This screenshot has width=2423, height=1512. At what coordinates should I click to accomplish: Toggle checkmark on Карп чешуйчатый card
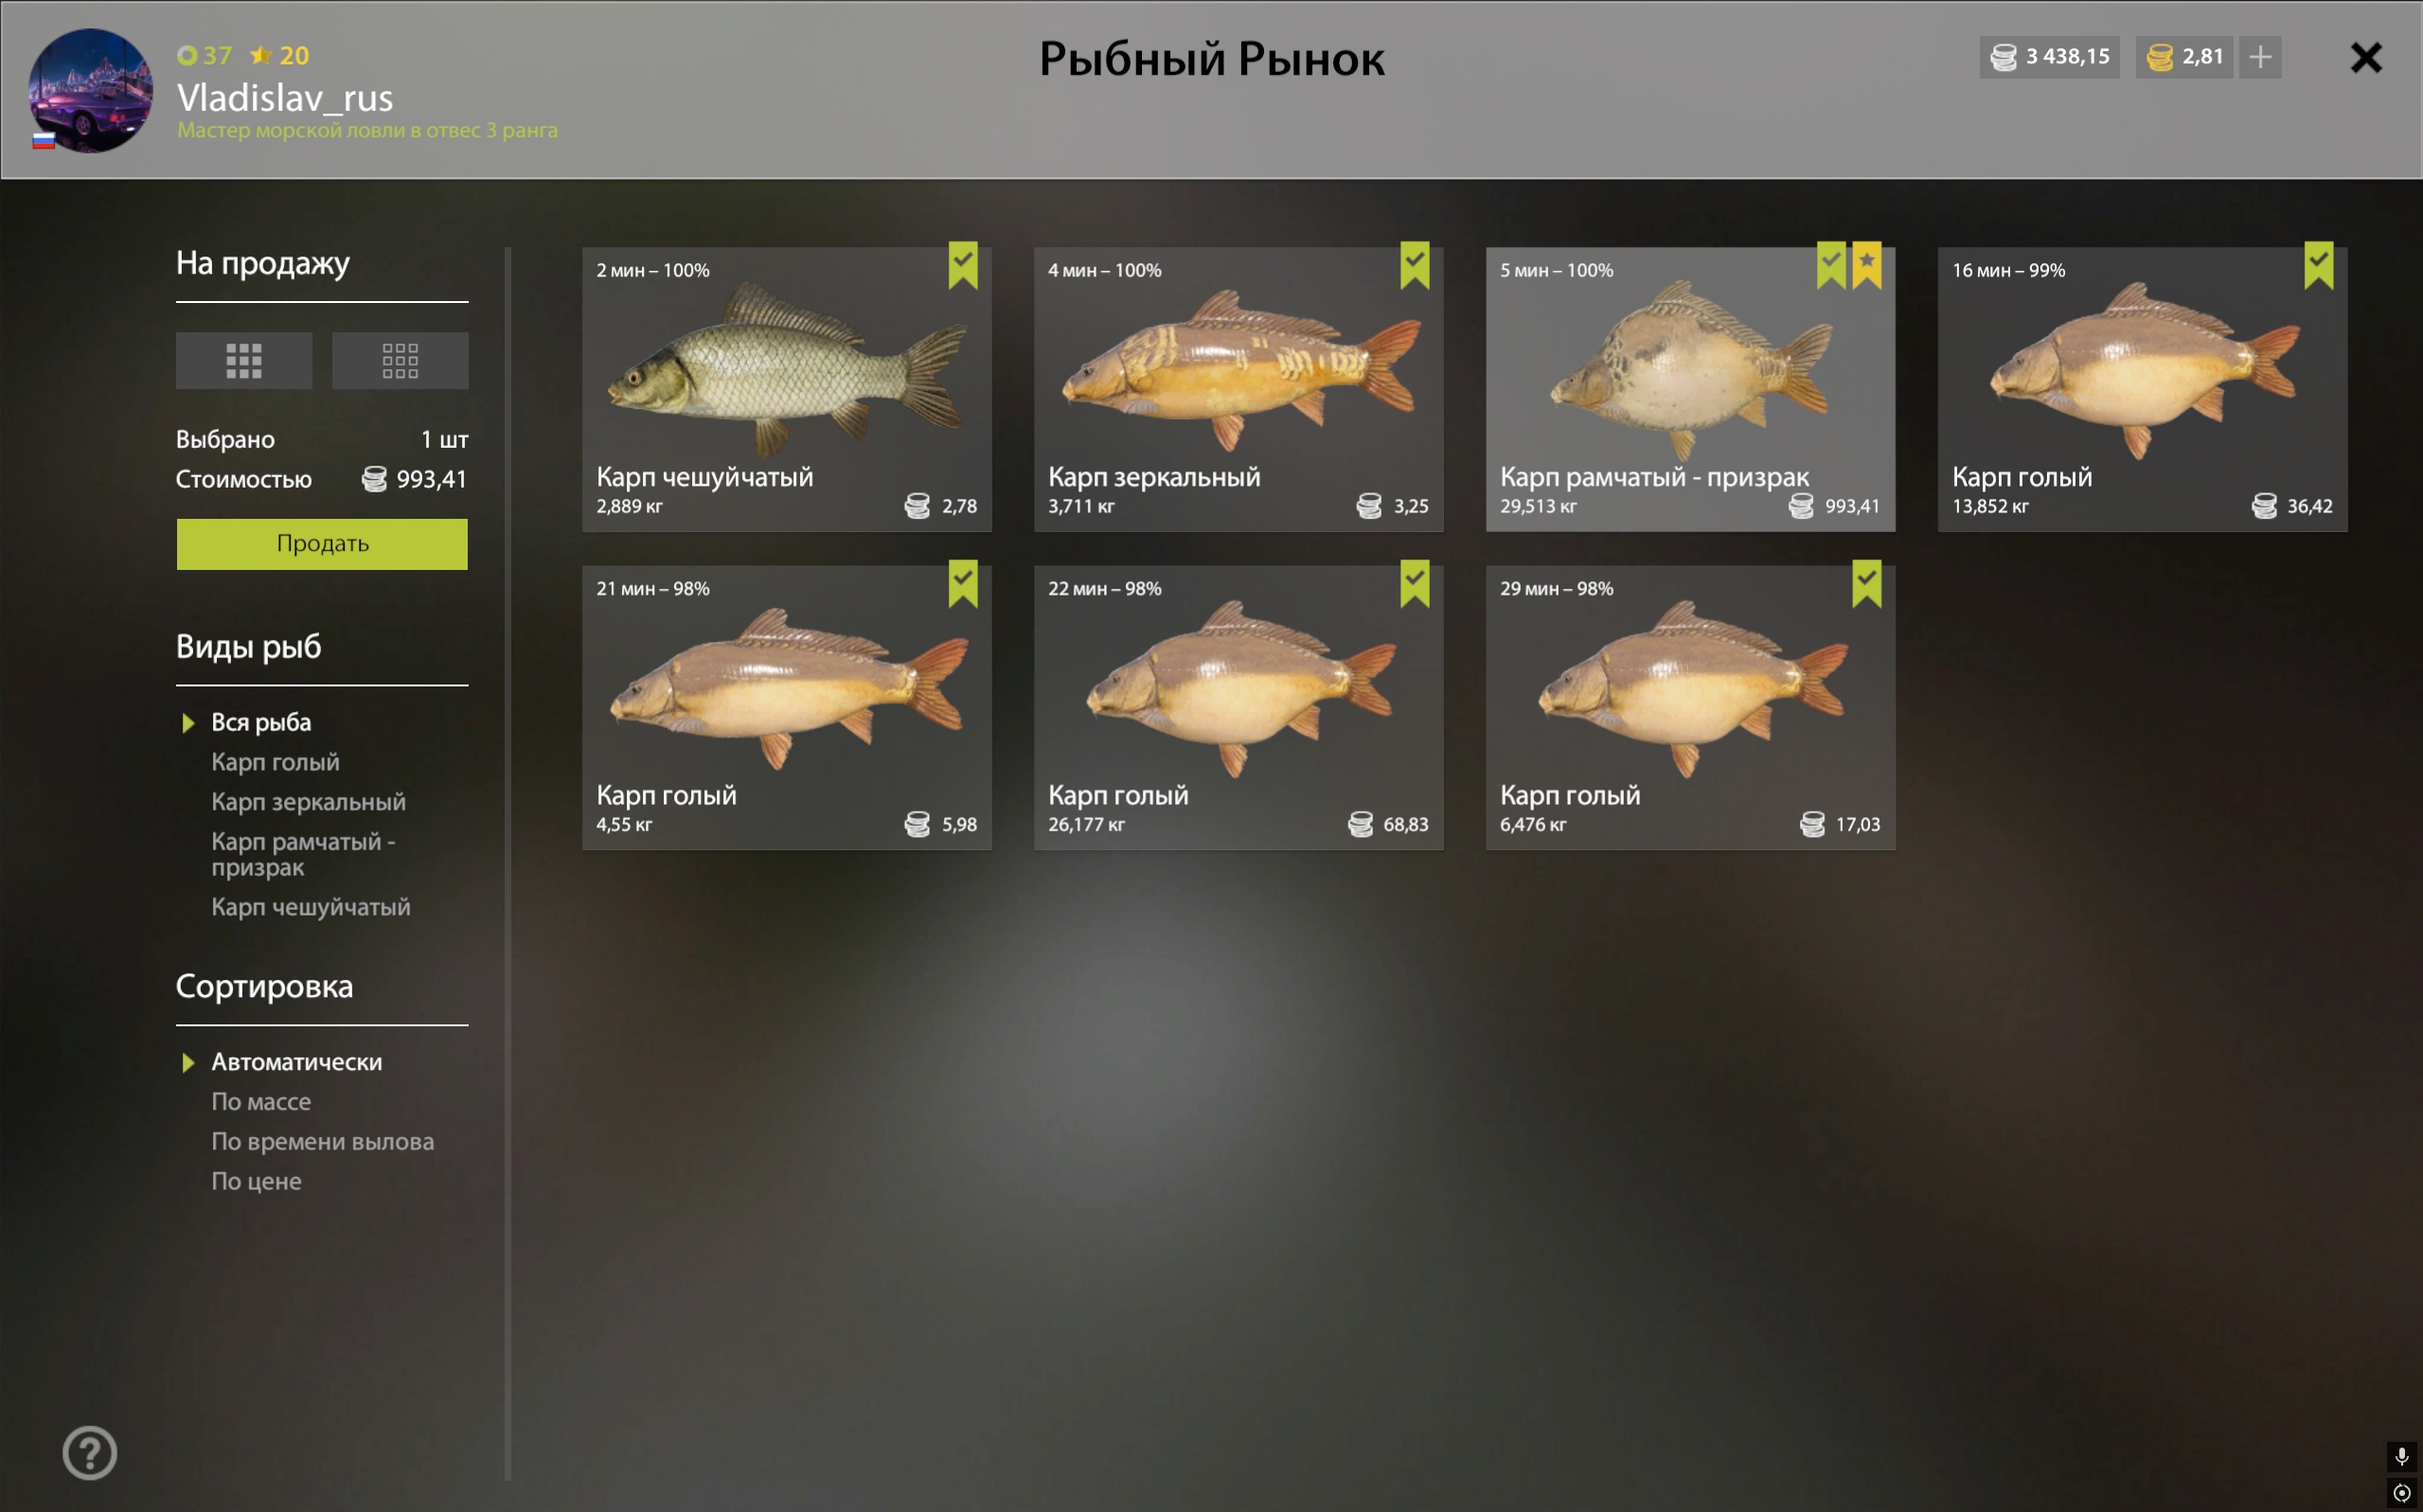(963, 265)
